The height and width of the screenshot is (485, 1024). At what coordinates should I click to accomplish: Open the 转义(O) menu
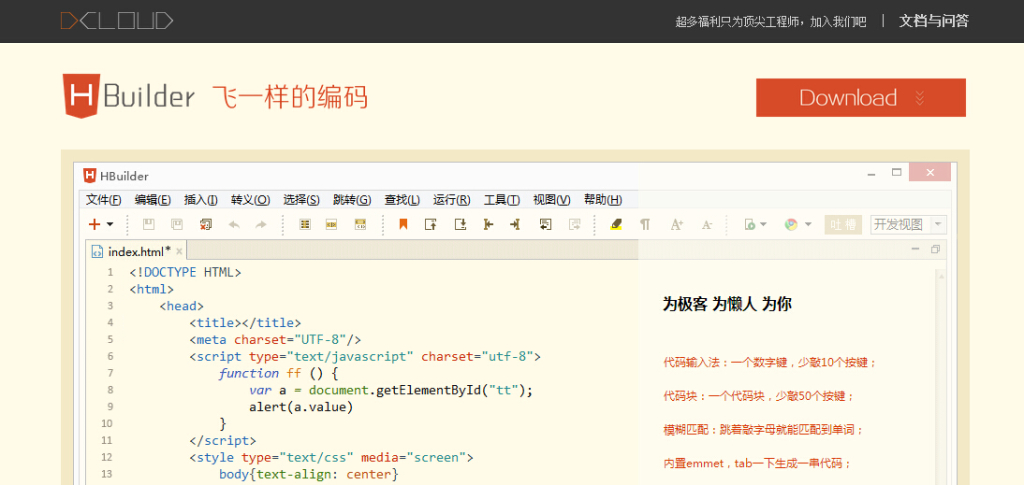[250, 200]
